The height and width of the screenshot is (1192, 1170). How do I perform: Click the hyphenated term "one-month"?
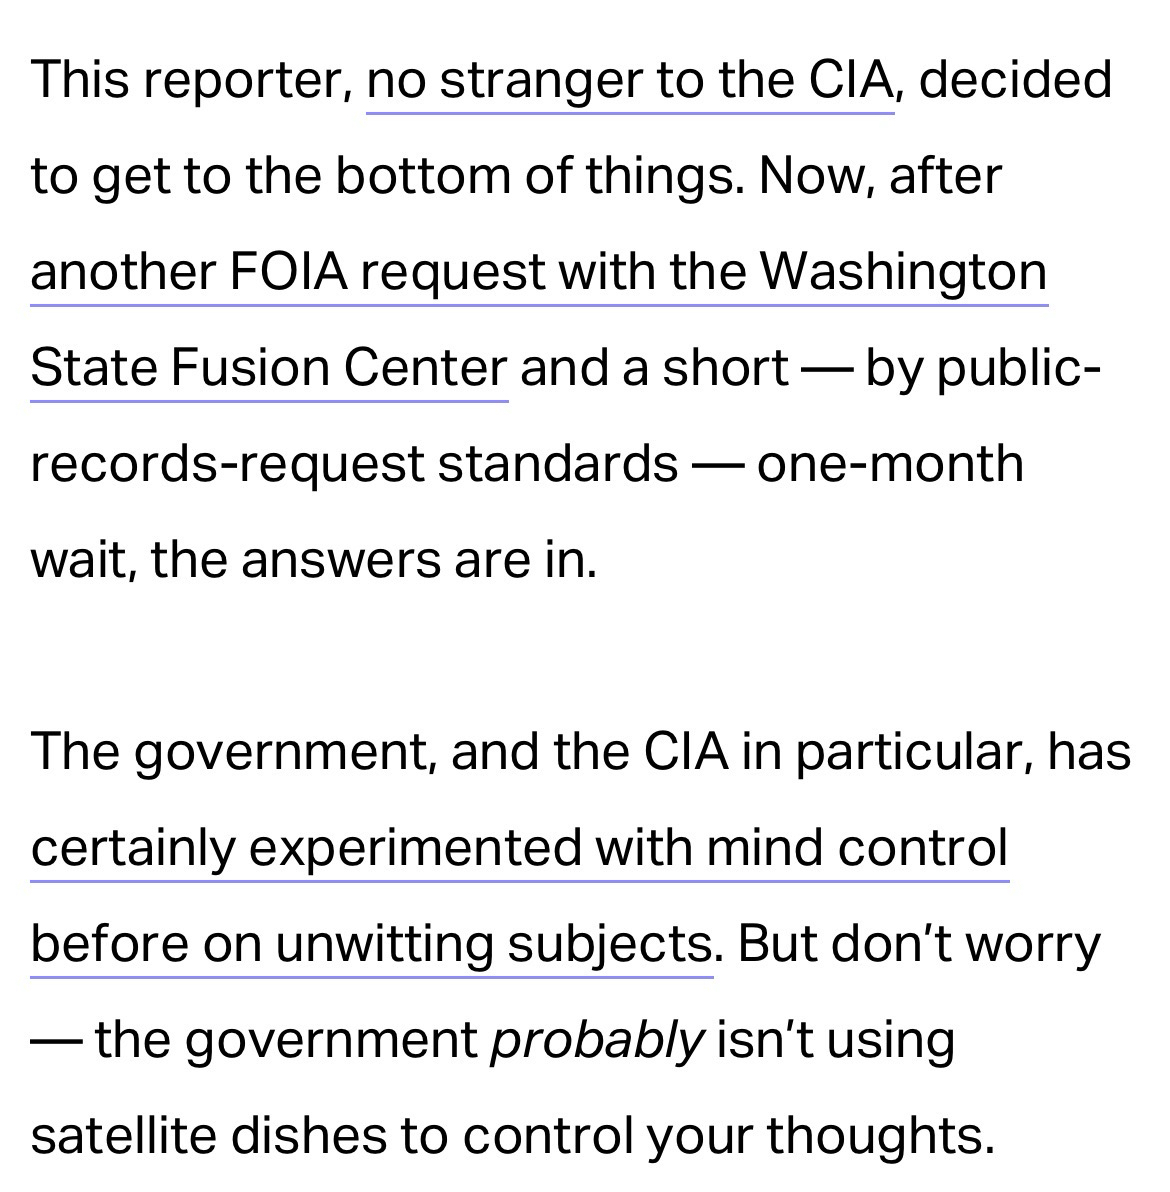(x=890, y=465)
